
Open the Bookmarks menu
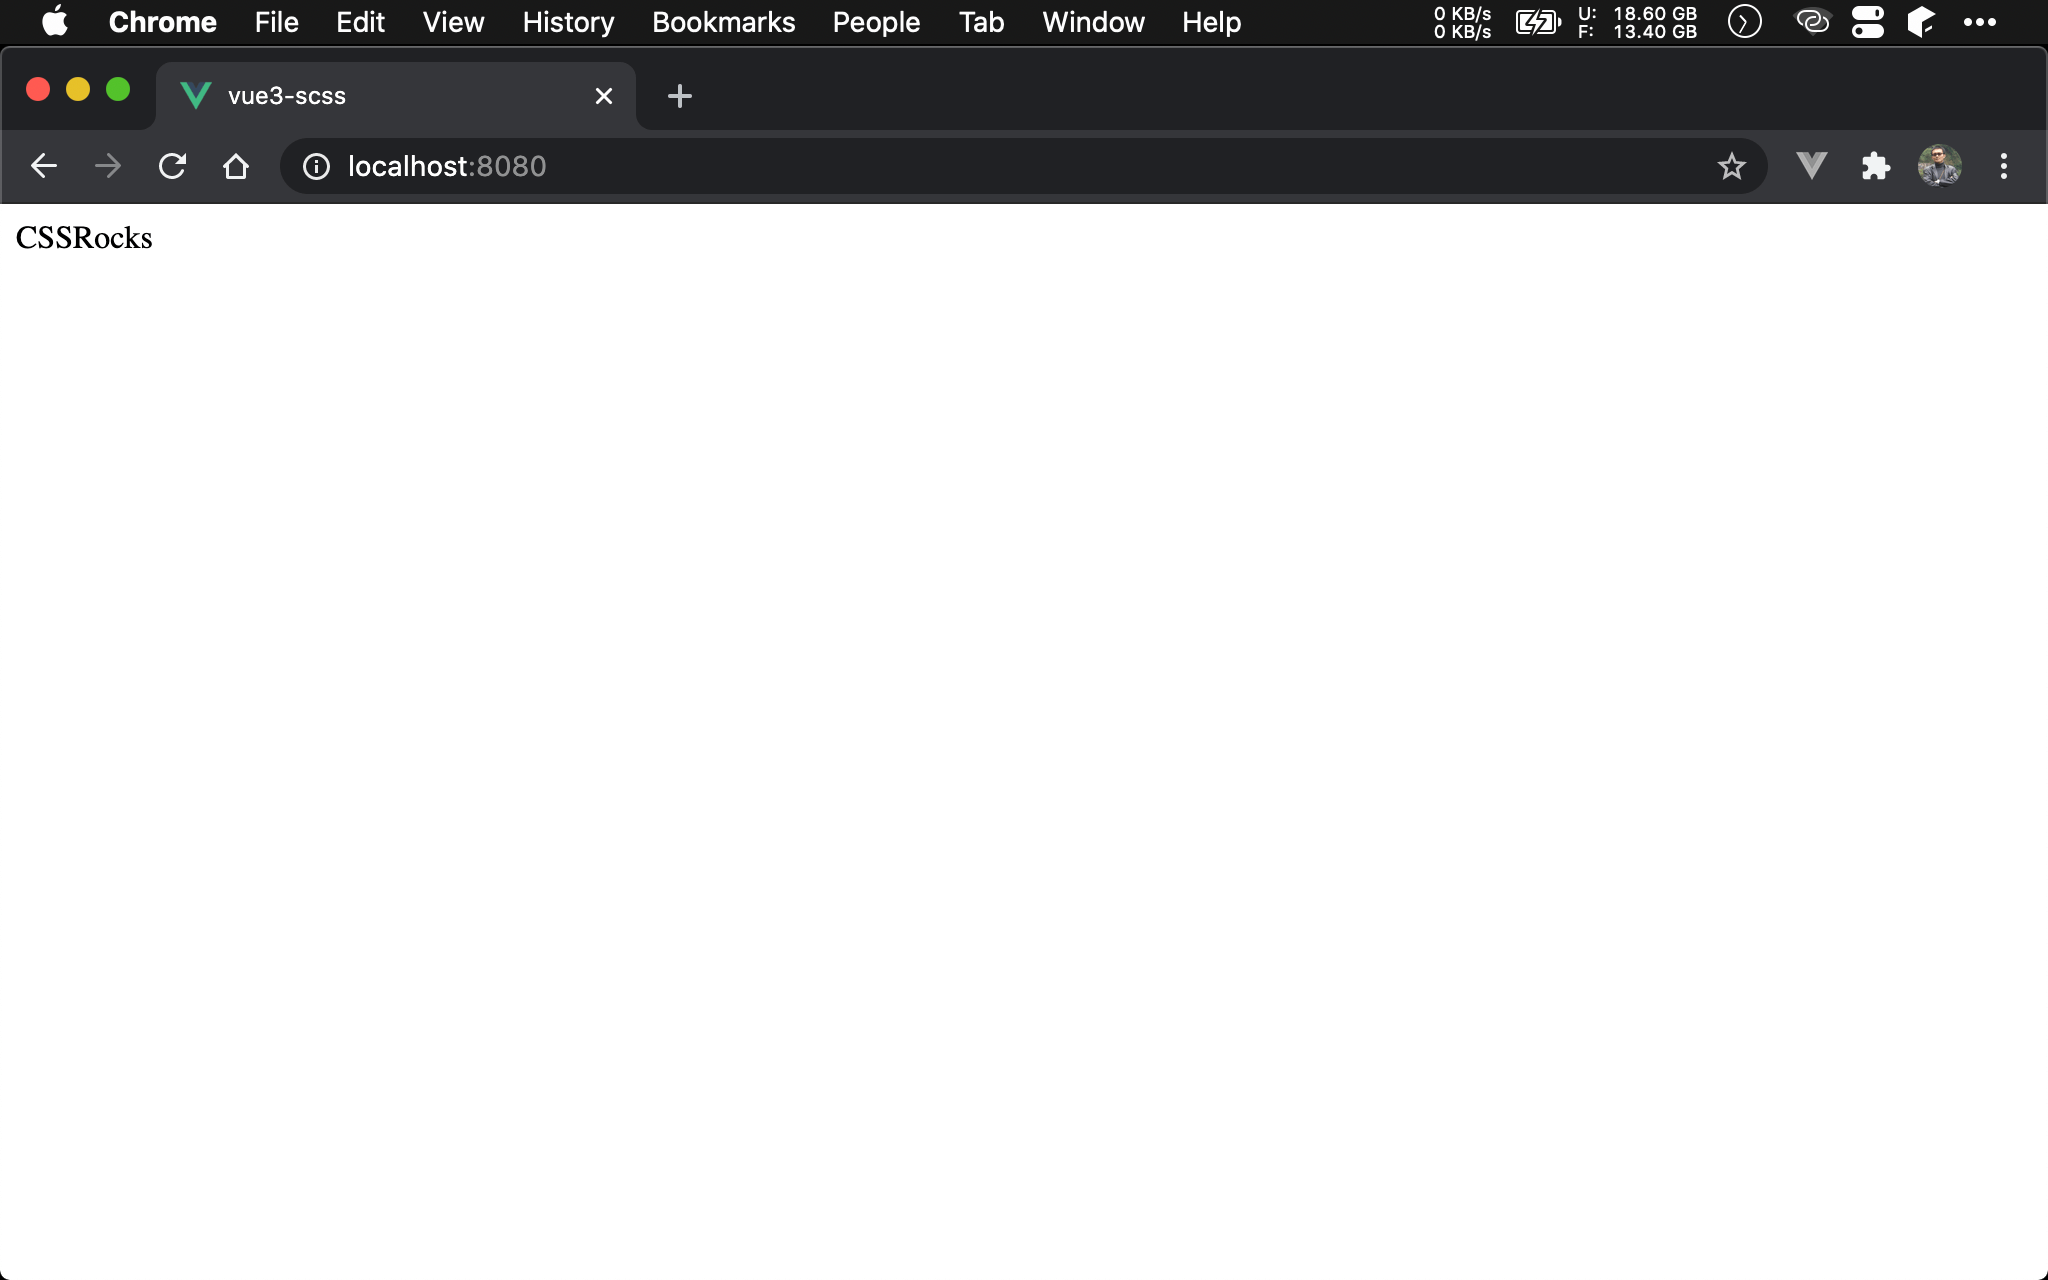(x=723, y=22)
